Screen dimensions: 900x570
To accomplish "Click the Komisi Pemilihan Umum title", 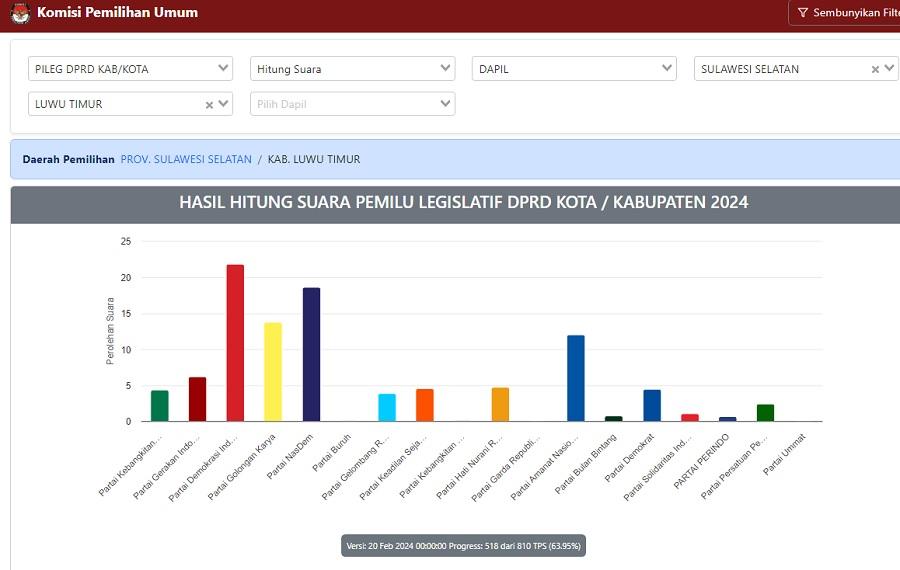I will 117,13.
